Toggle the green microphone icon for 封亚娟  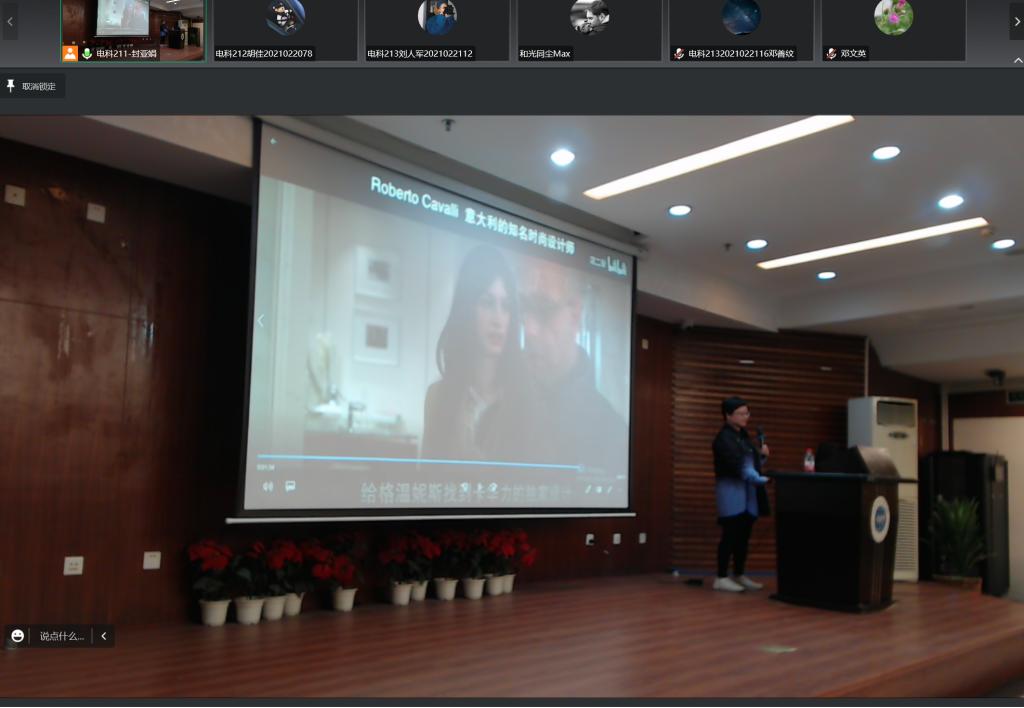[87, 53]
